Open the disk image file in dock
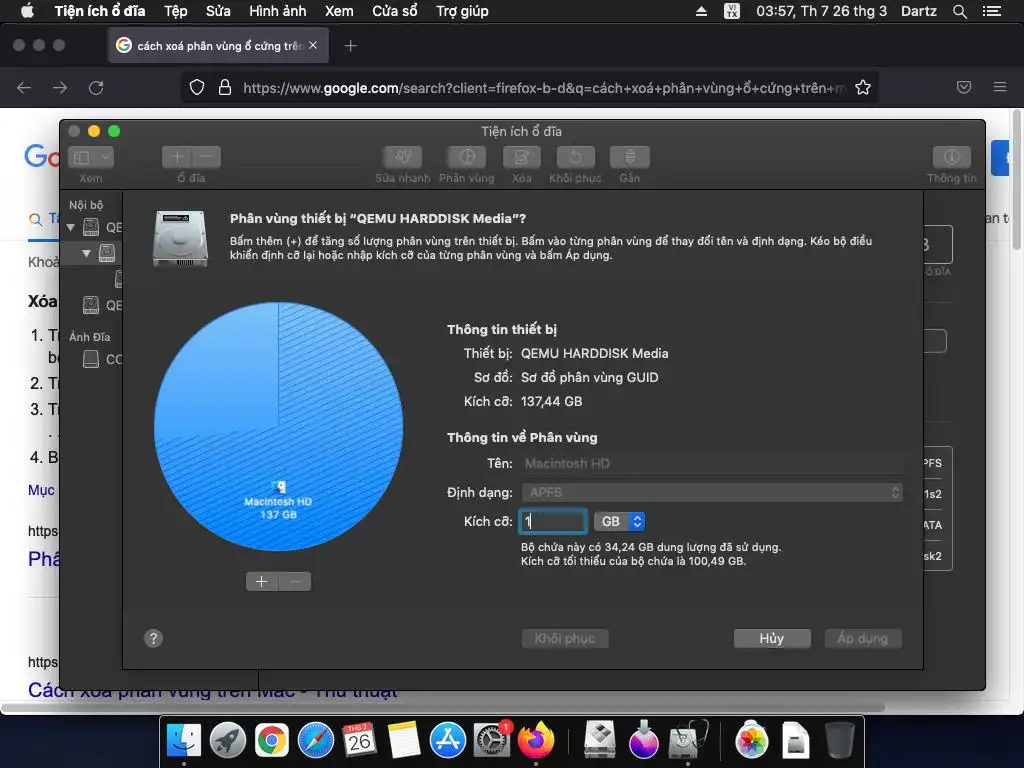 (x=795, y=741)
